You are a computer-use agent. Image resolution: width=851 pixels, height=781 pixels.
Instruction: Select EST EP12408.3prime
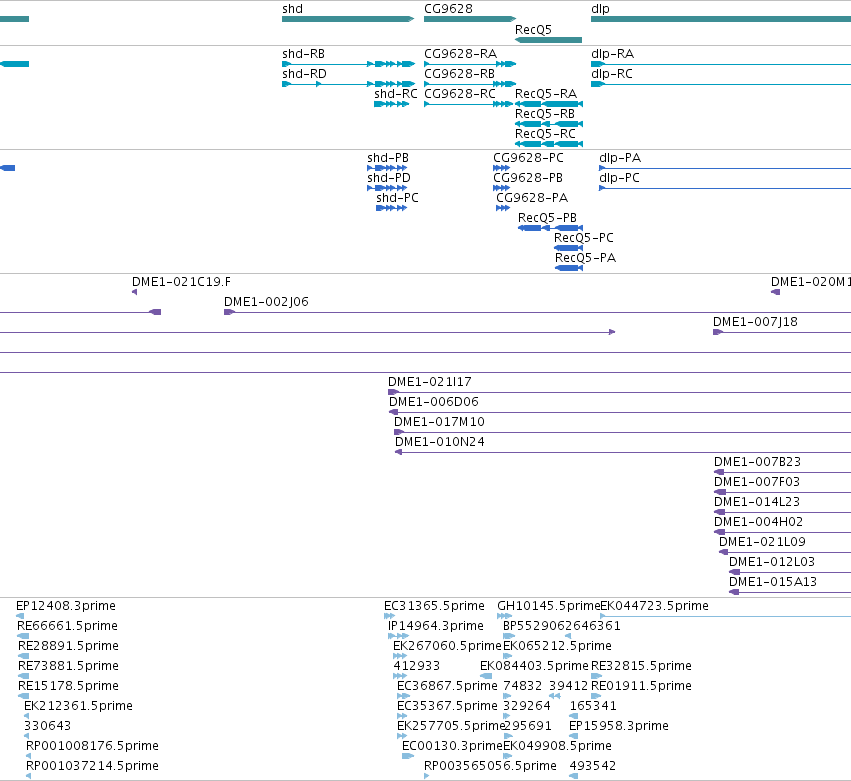(20, 616)
